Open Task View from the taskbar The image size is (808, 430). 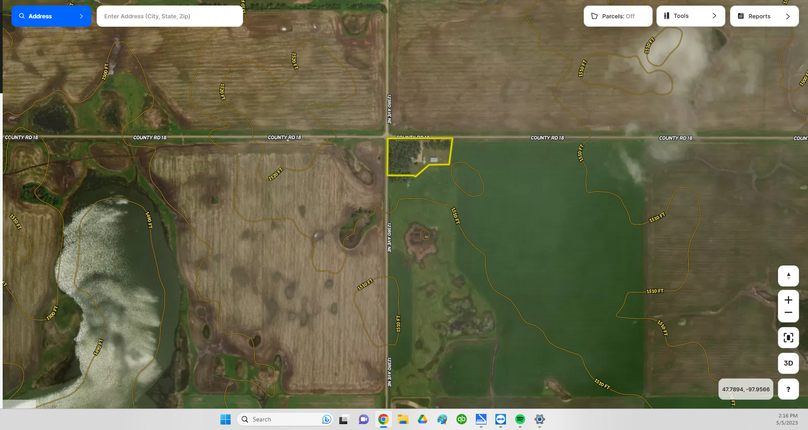tap(343, 419)
